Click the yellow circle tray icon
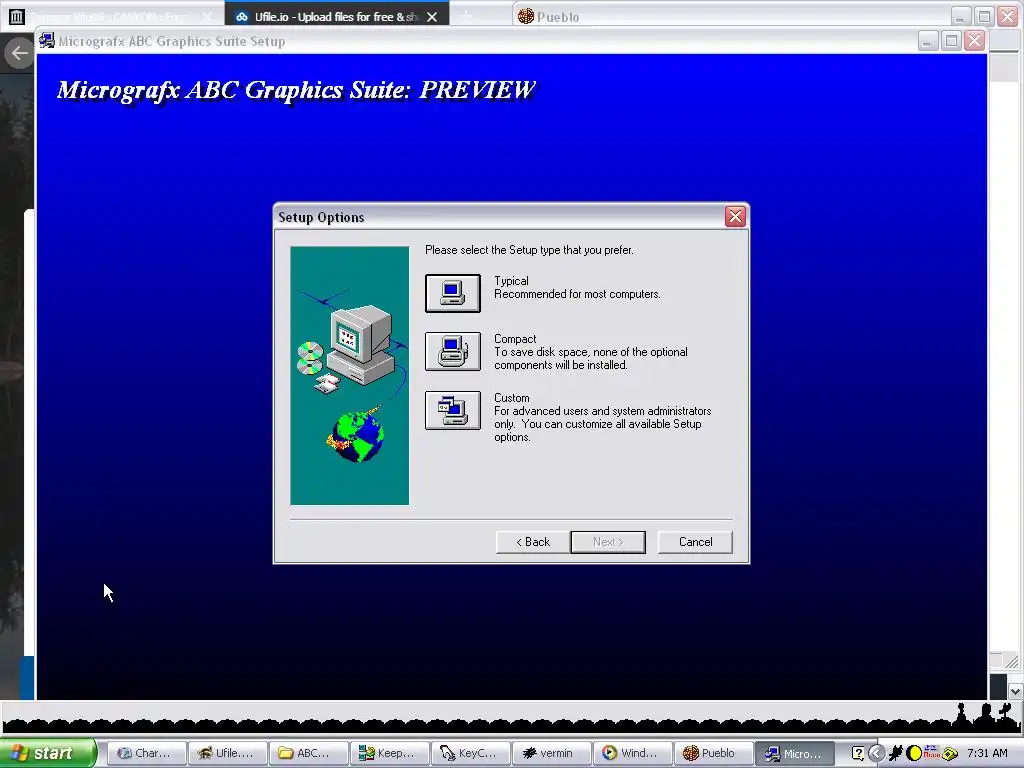 coord(914,754)
